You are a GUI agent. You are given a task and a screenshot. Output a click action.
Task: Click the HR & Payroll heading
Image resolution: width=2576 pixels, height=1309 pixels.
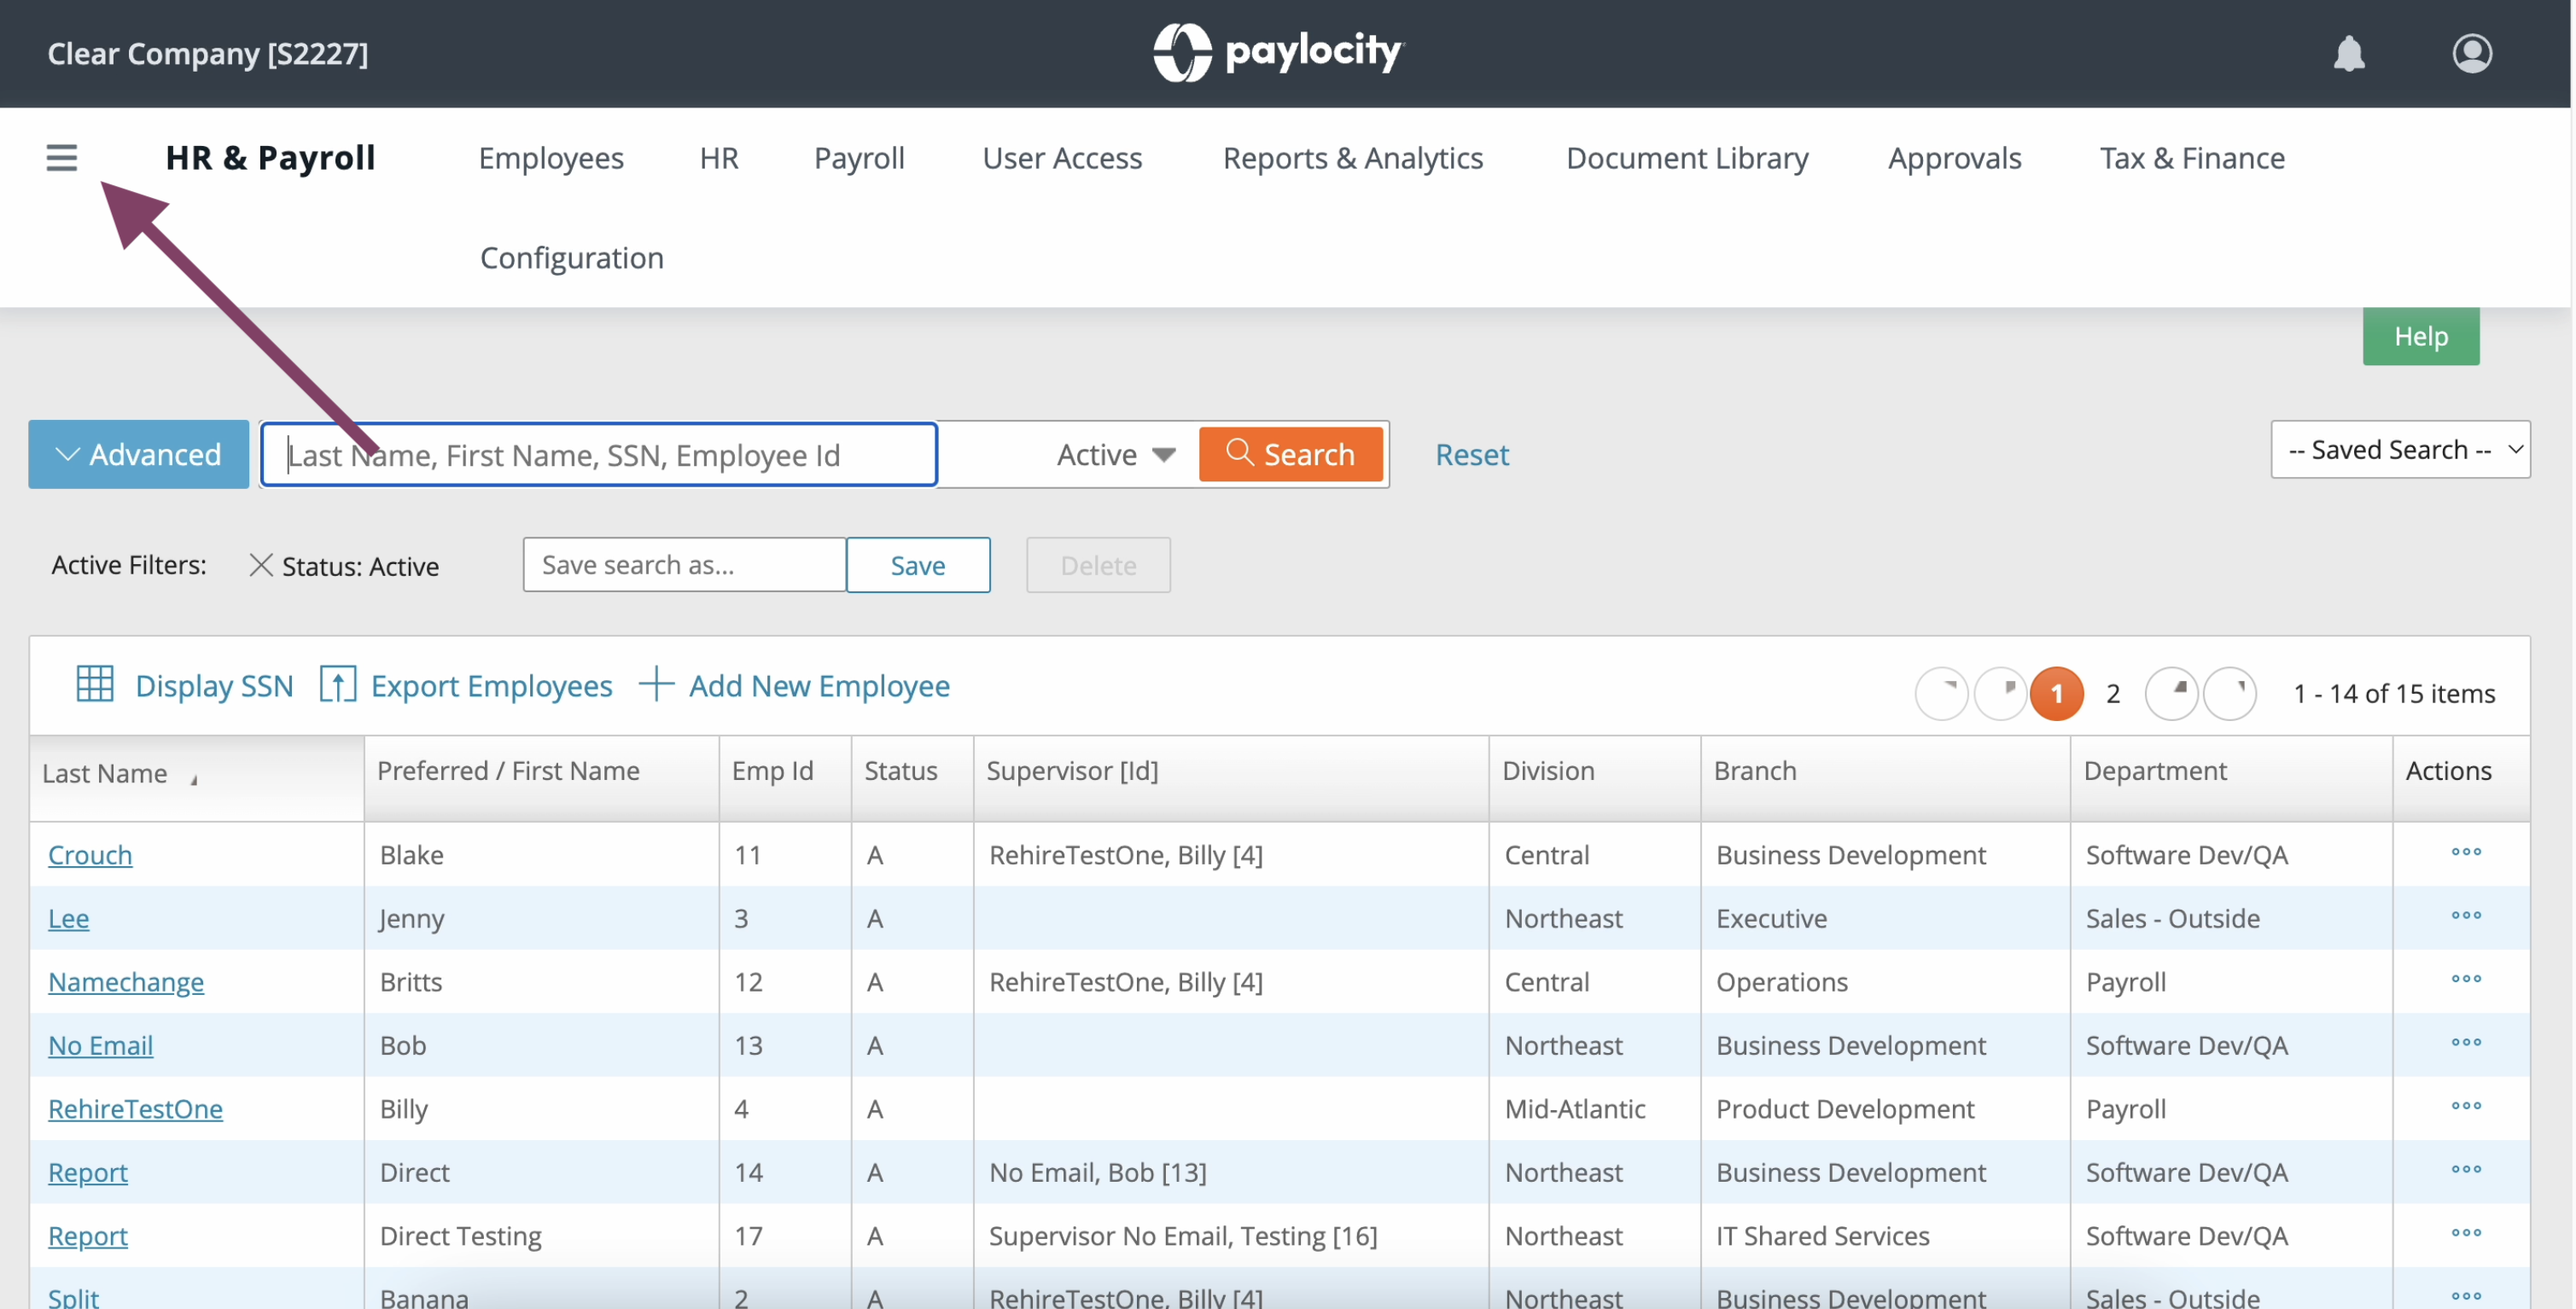pos(270,158)
